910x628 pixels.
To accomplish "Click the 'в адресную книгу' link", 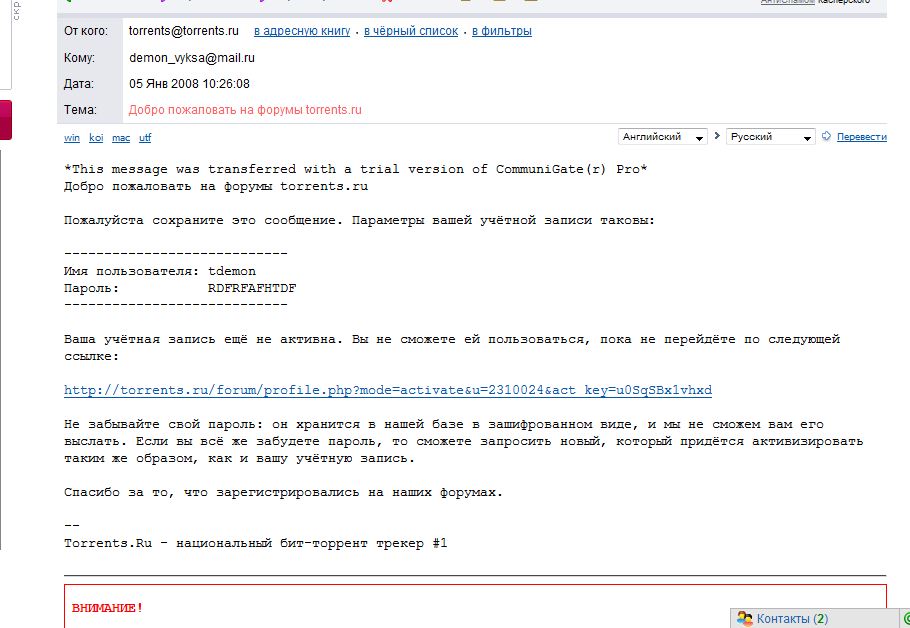I will point(302,31).
